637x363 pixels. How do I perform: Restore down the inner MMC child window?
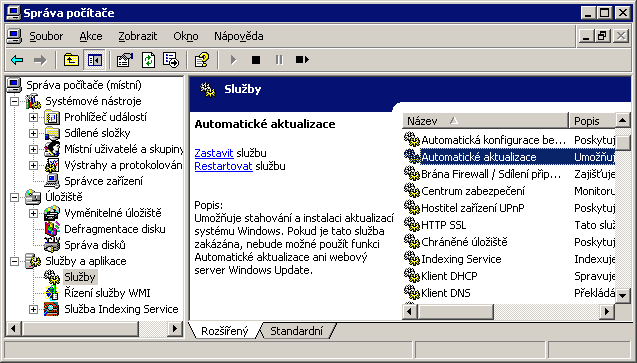tap(602, 37)
